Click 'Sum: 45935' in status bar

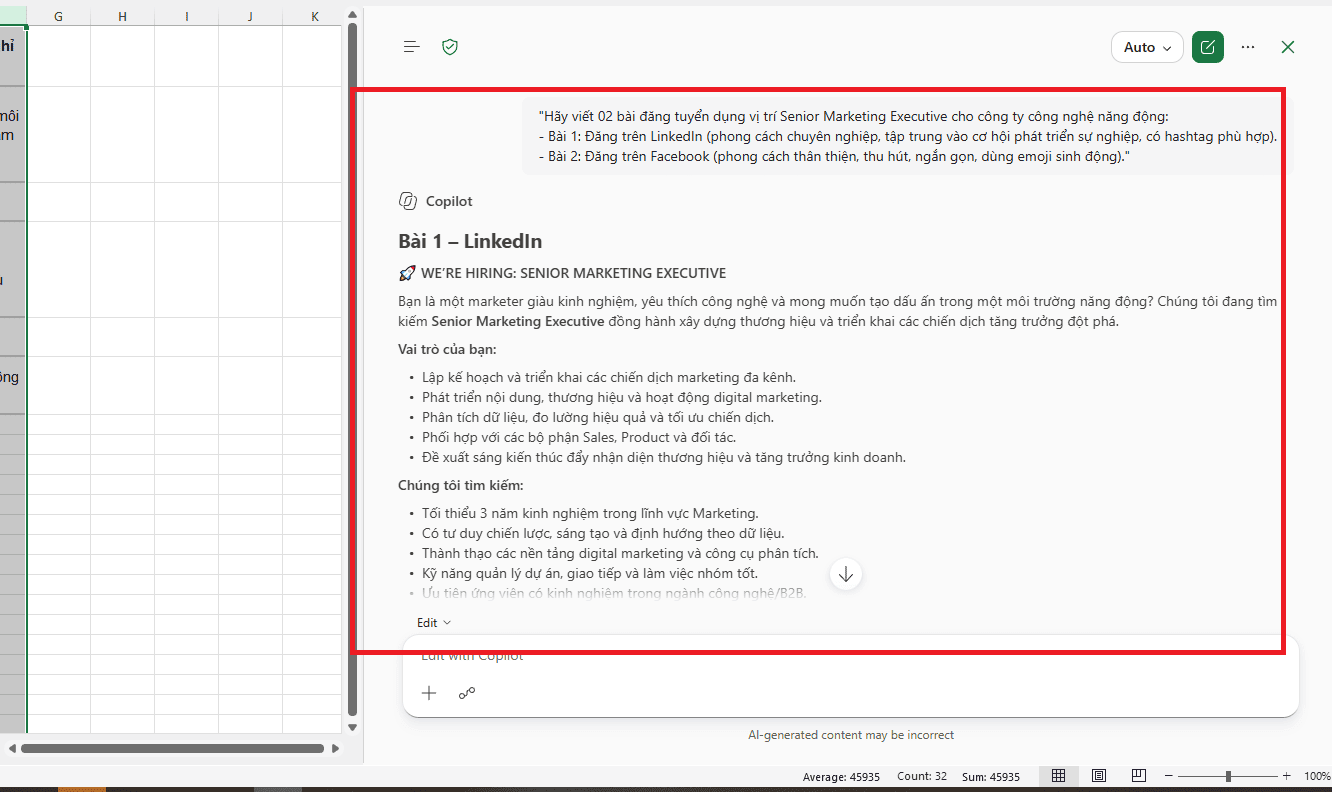point(991,777)
